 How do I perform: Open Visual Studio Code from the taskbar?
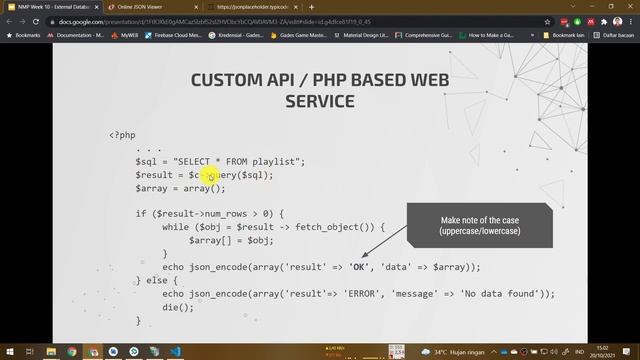pos(176,351)
